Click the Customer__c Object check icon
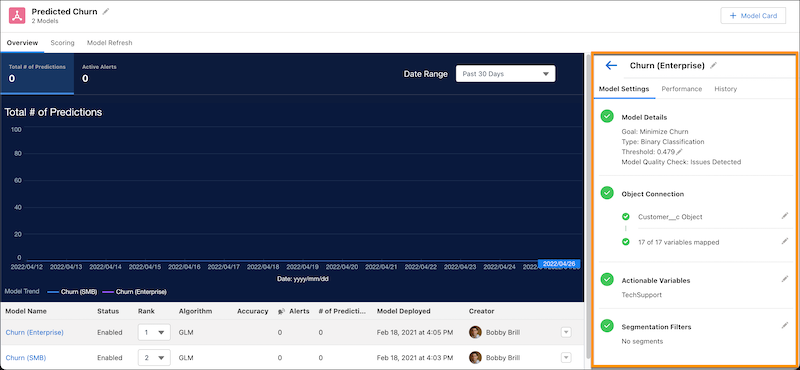Image resolution: width=800 pixels, height=370 pixels. (626, 216)
